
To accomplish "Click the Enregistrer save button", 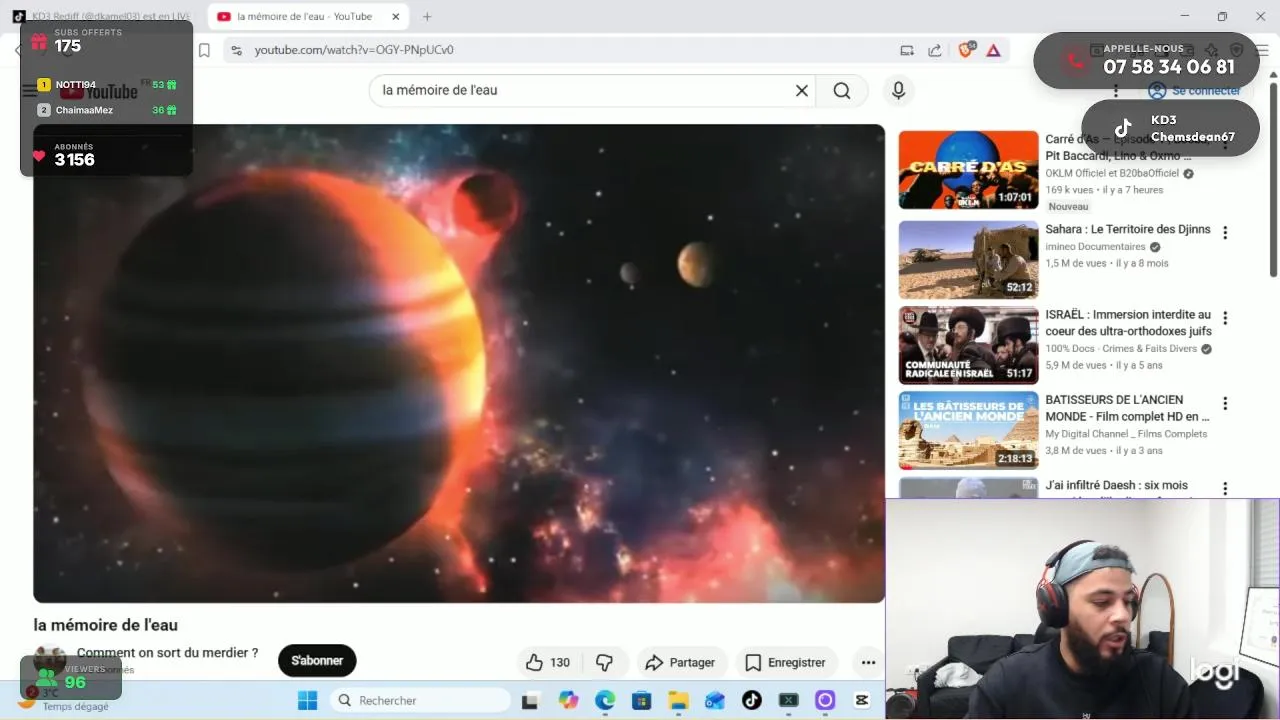I will click(x=786, y=662).
